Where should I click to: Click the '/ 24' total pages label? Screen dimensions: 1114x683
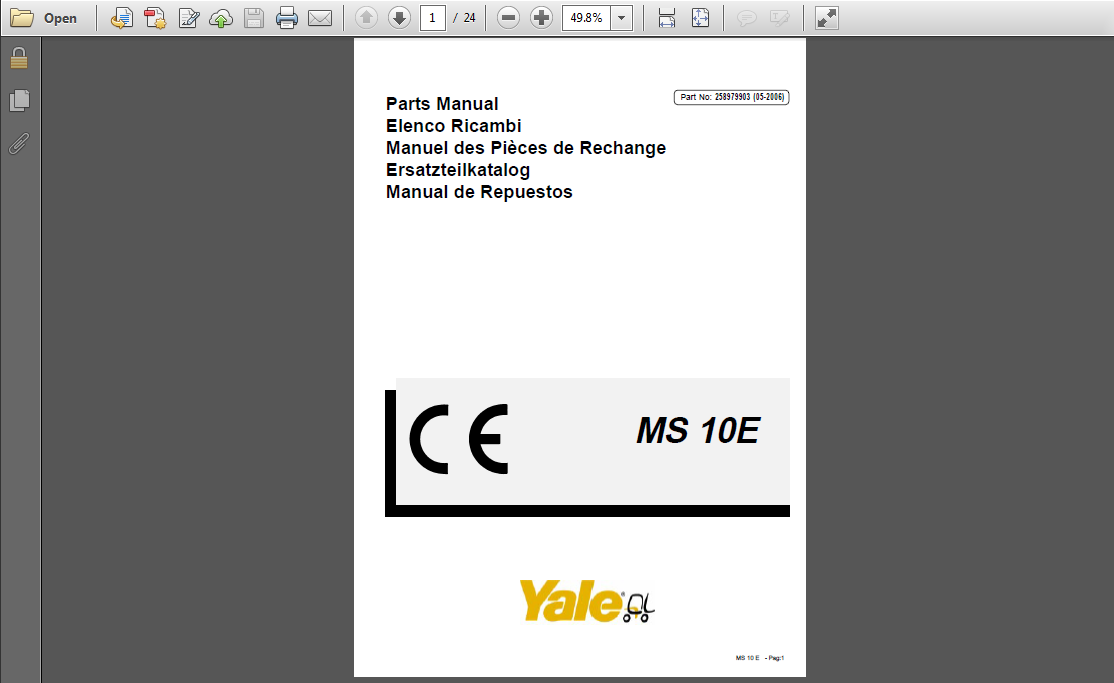pos(465,18)
